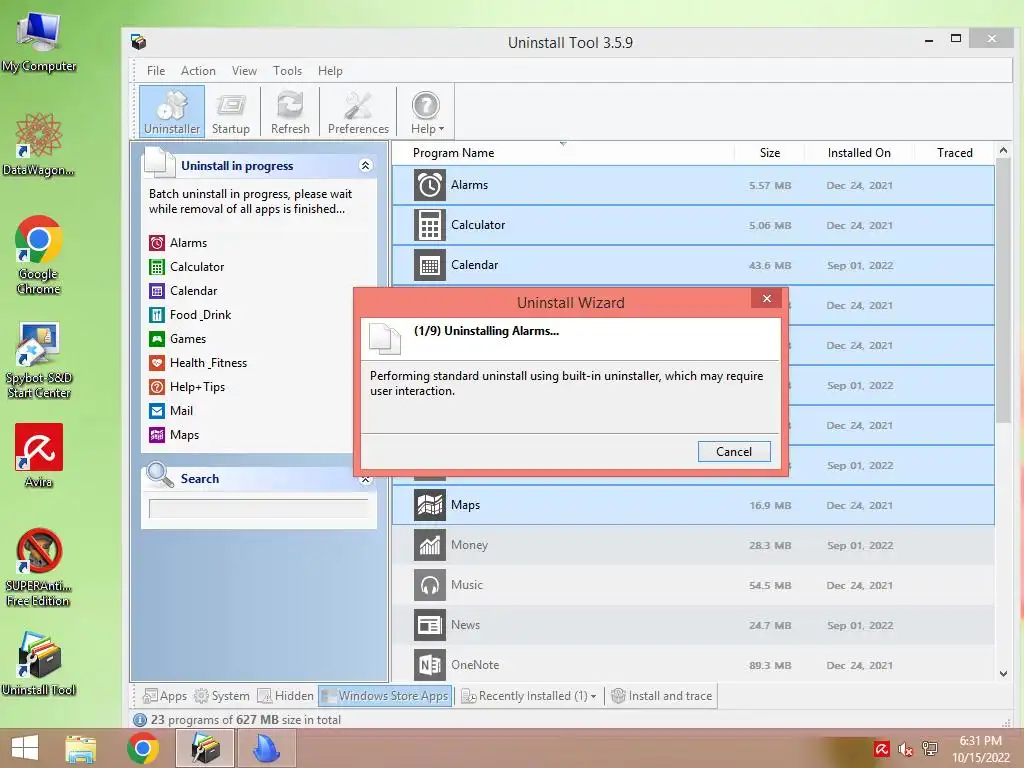Click the Search input field
This screenshot has width=1024, height=768.
coord(259,508)
